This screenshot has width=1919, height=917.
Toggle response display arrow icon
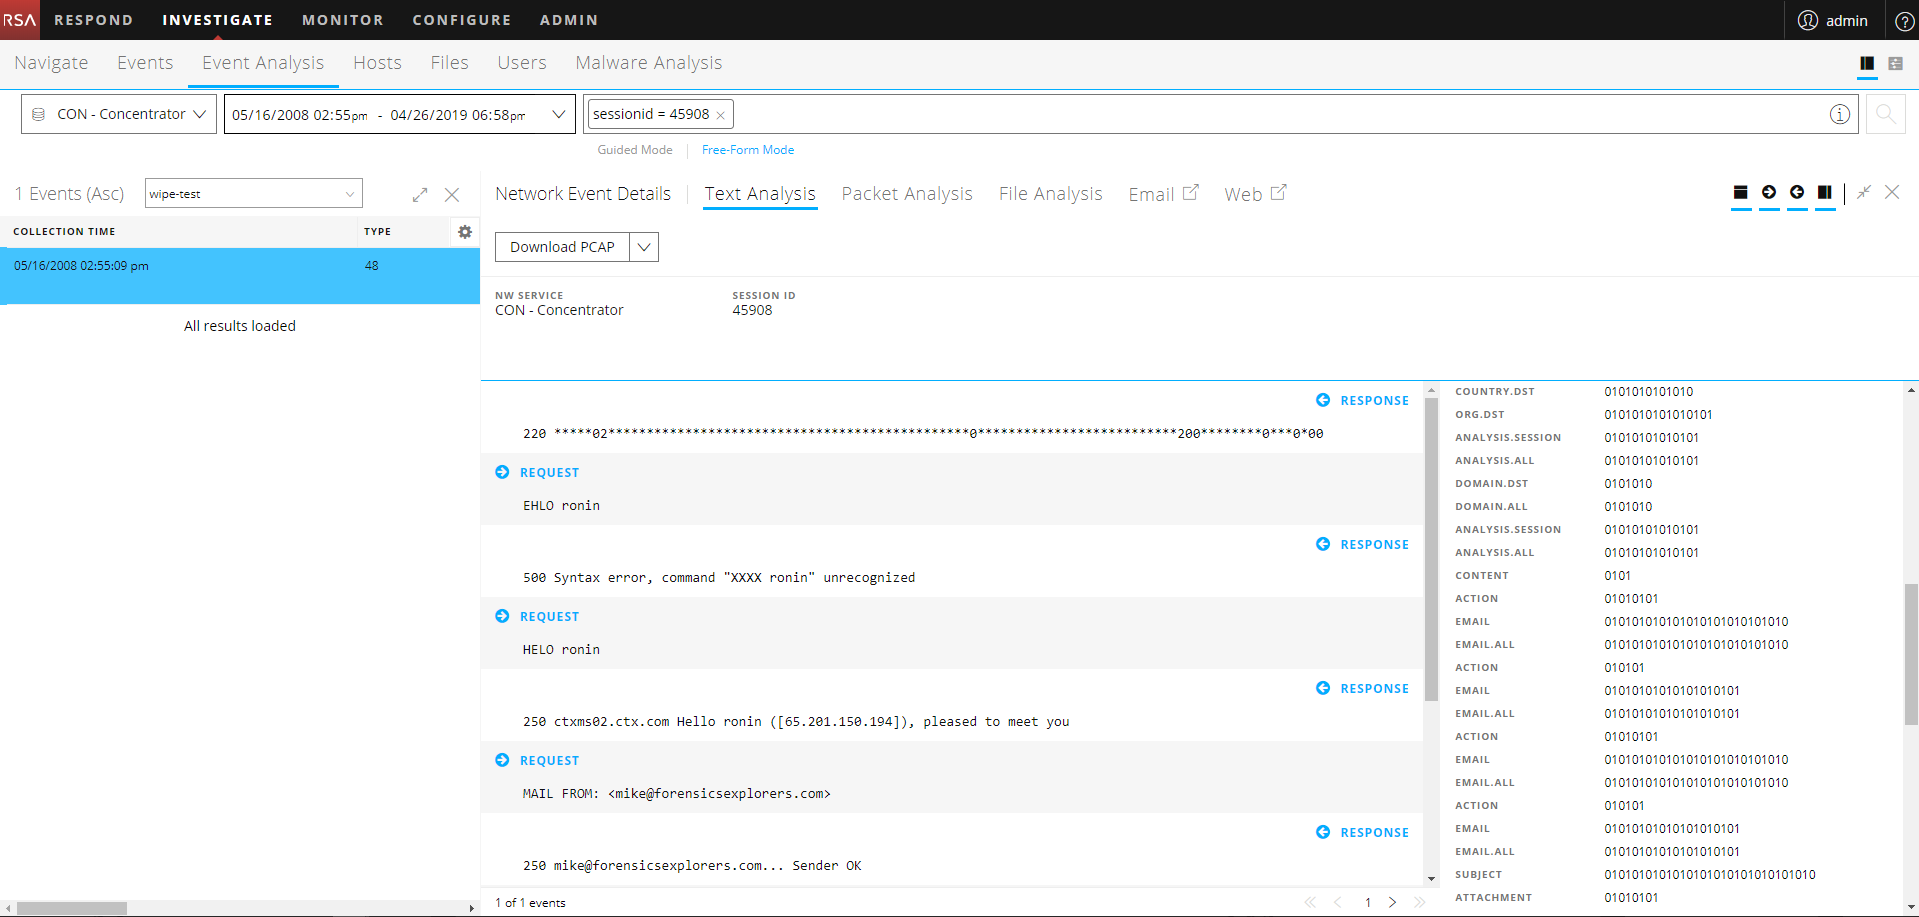coord(1796,193)
